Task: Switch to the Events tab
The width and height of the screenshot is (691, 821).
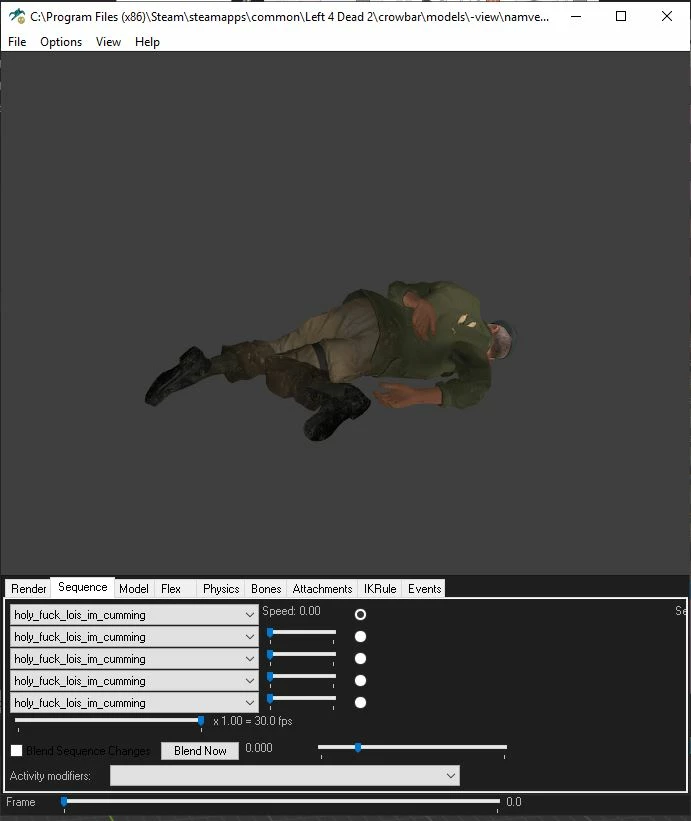Action: tap(425, 589)
